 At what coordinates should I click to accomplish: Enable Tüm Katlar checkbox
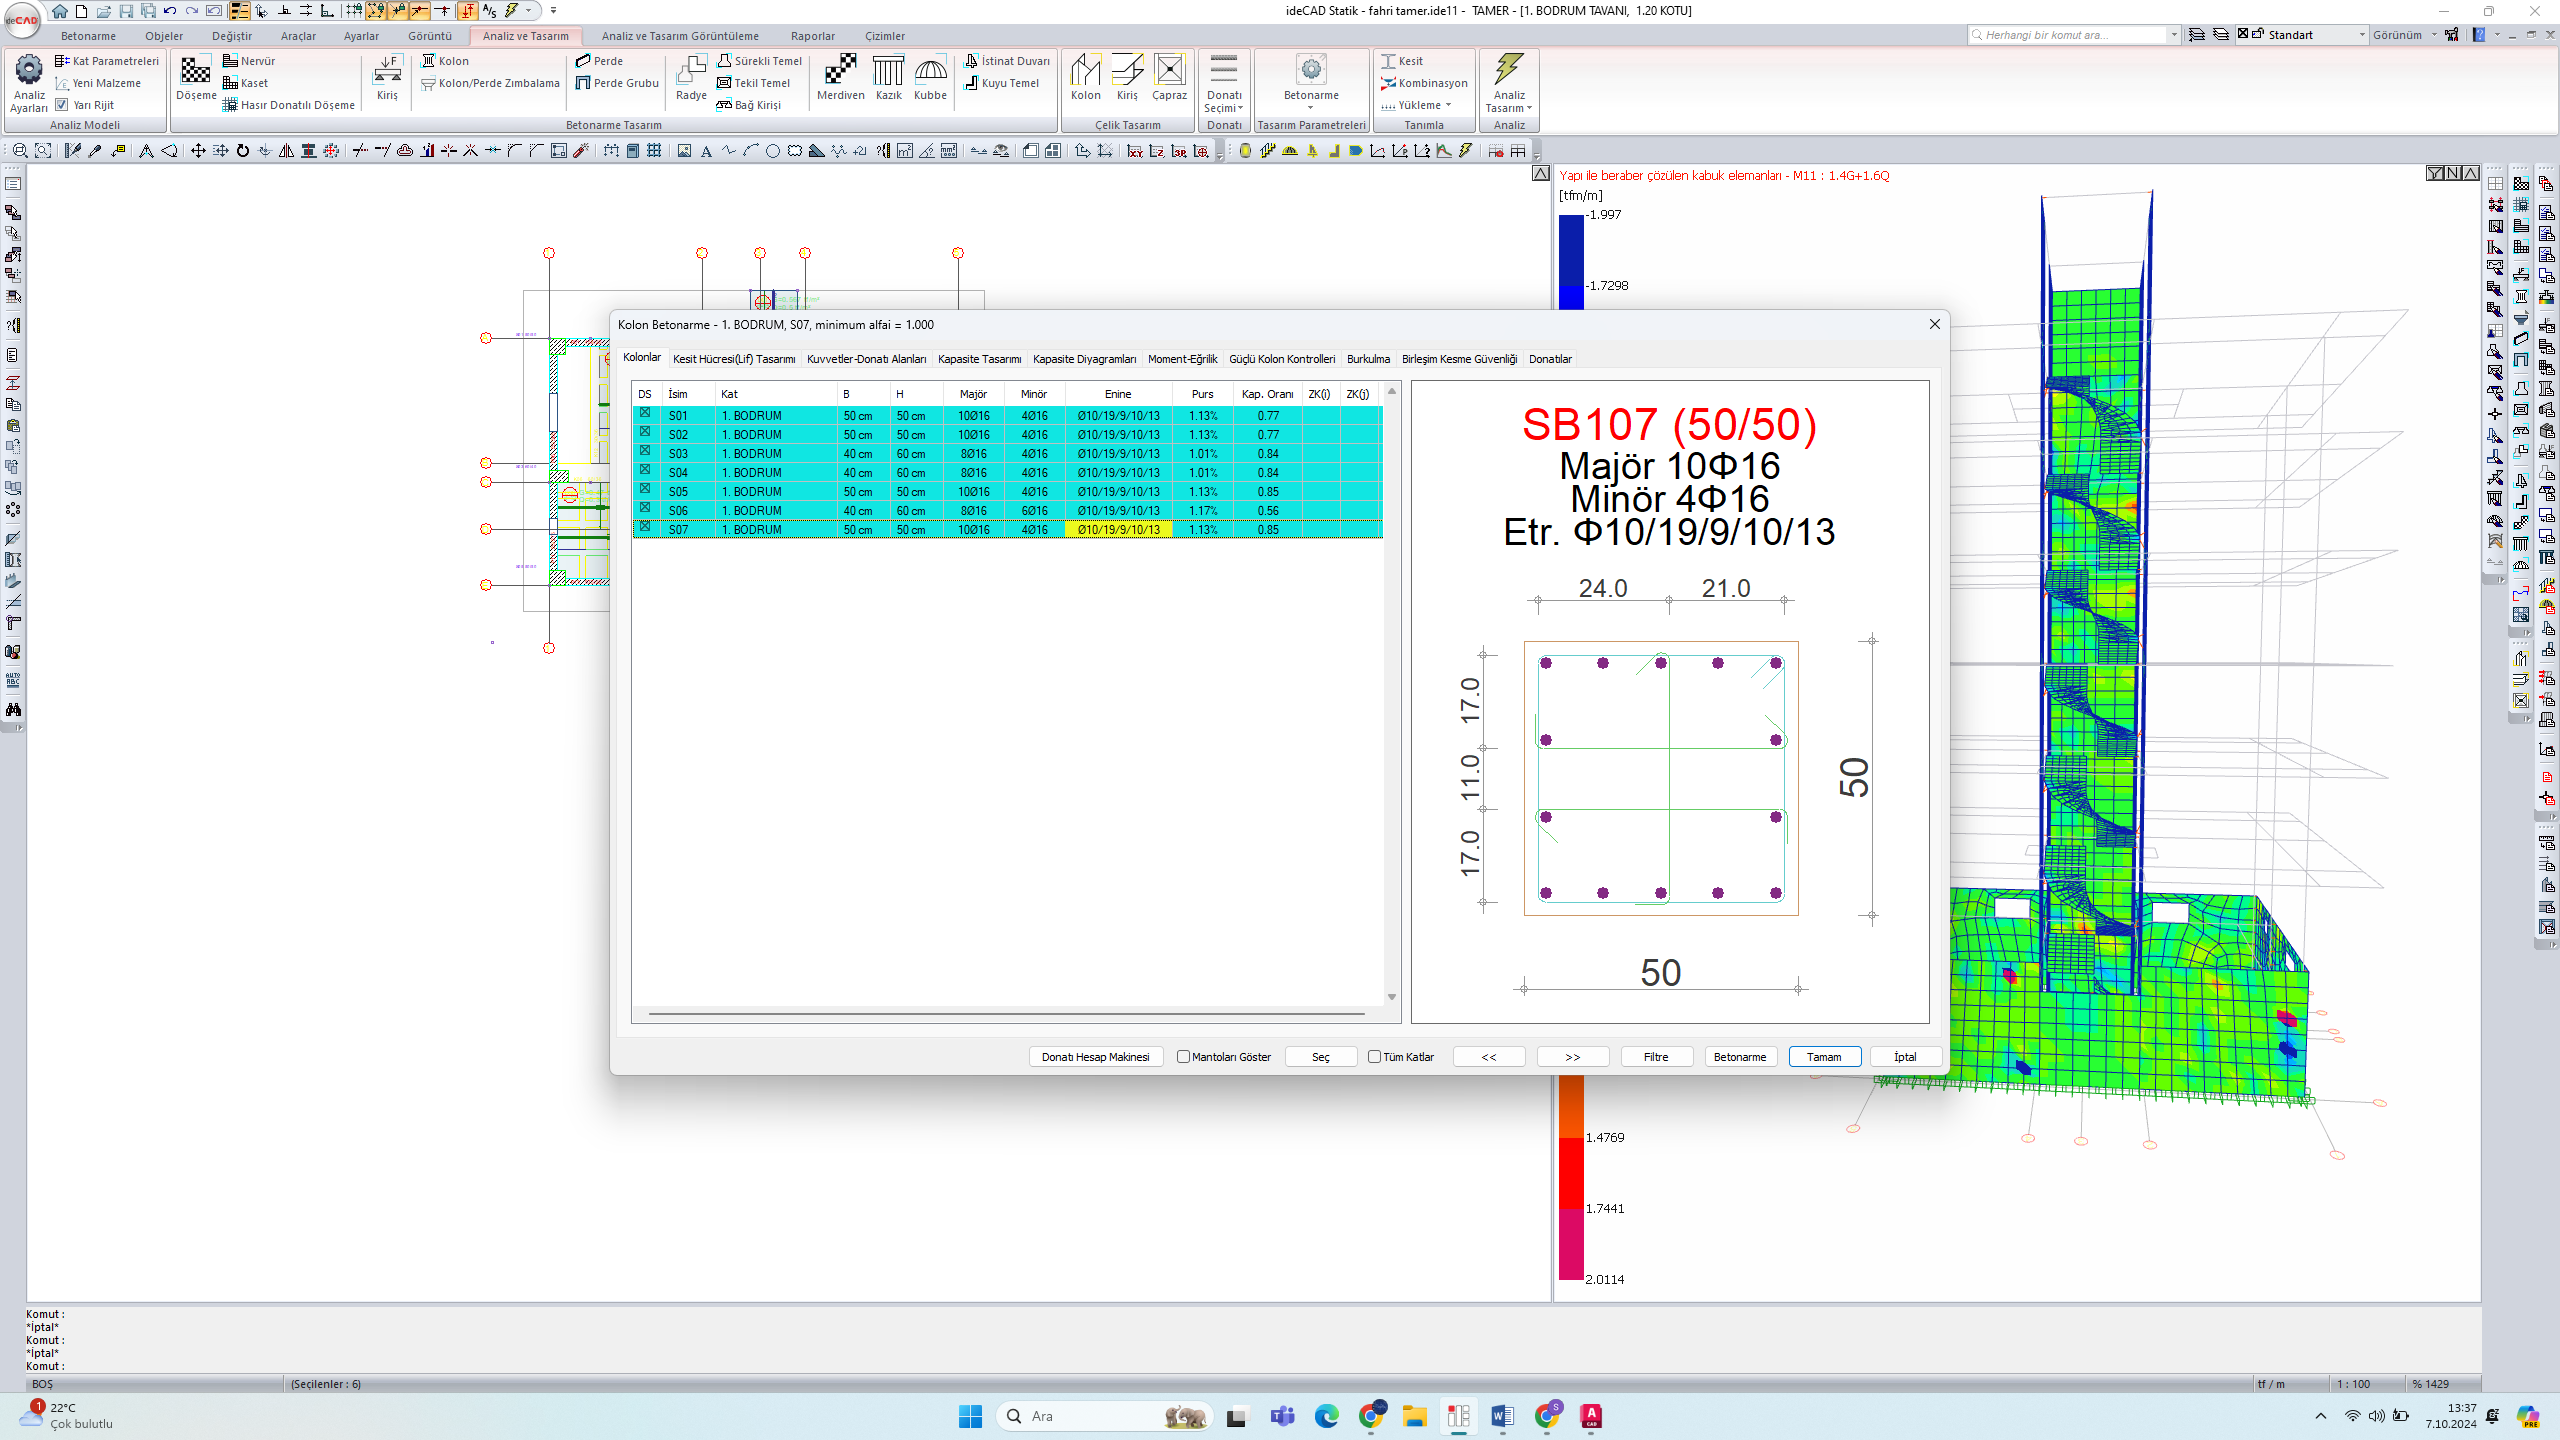coord(1374,1057)
